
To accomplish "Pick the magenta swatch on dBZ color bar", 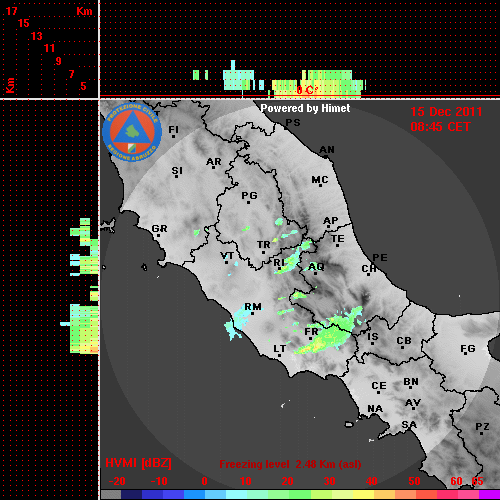I will point(489,495).
